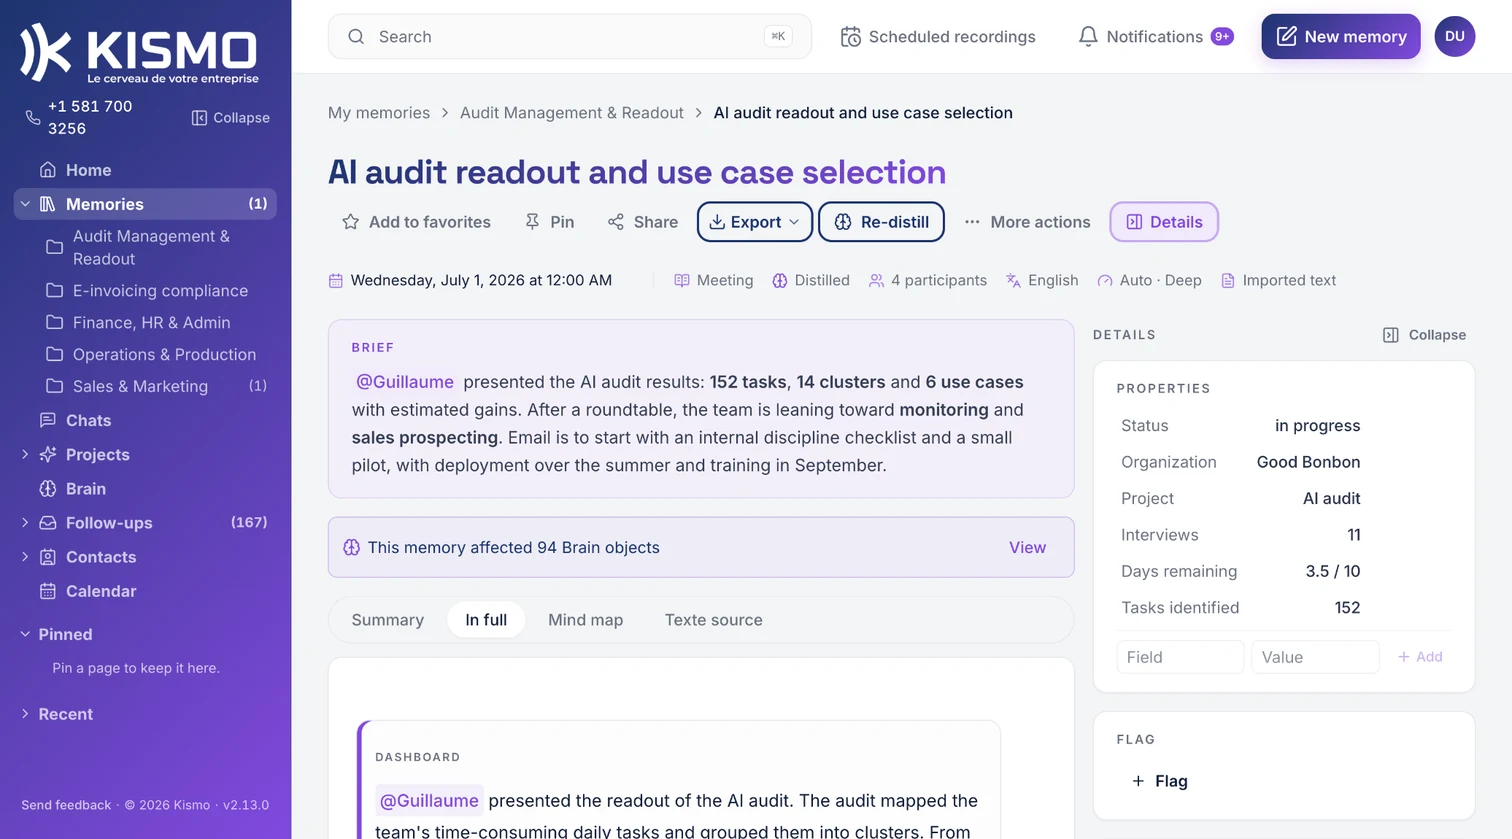Toggle the Details panel button
Image resolution: width=1512 pixels, height=839 pixels.
[x=1164, y=222]
